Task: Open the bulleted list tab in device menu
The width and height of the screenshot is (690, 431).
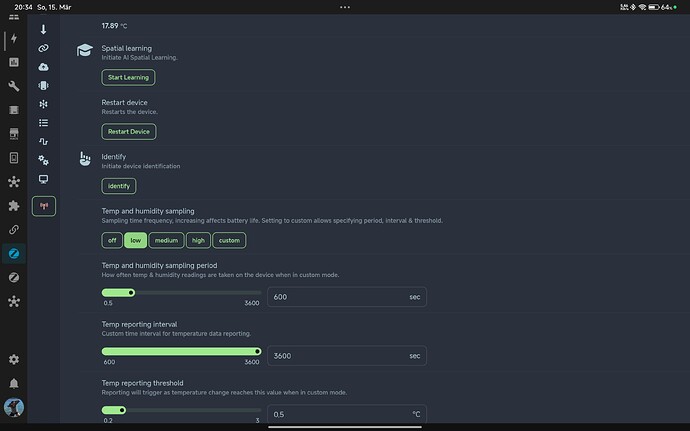Action: [x=44, y=123]
